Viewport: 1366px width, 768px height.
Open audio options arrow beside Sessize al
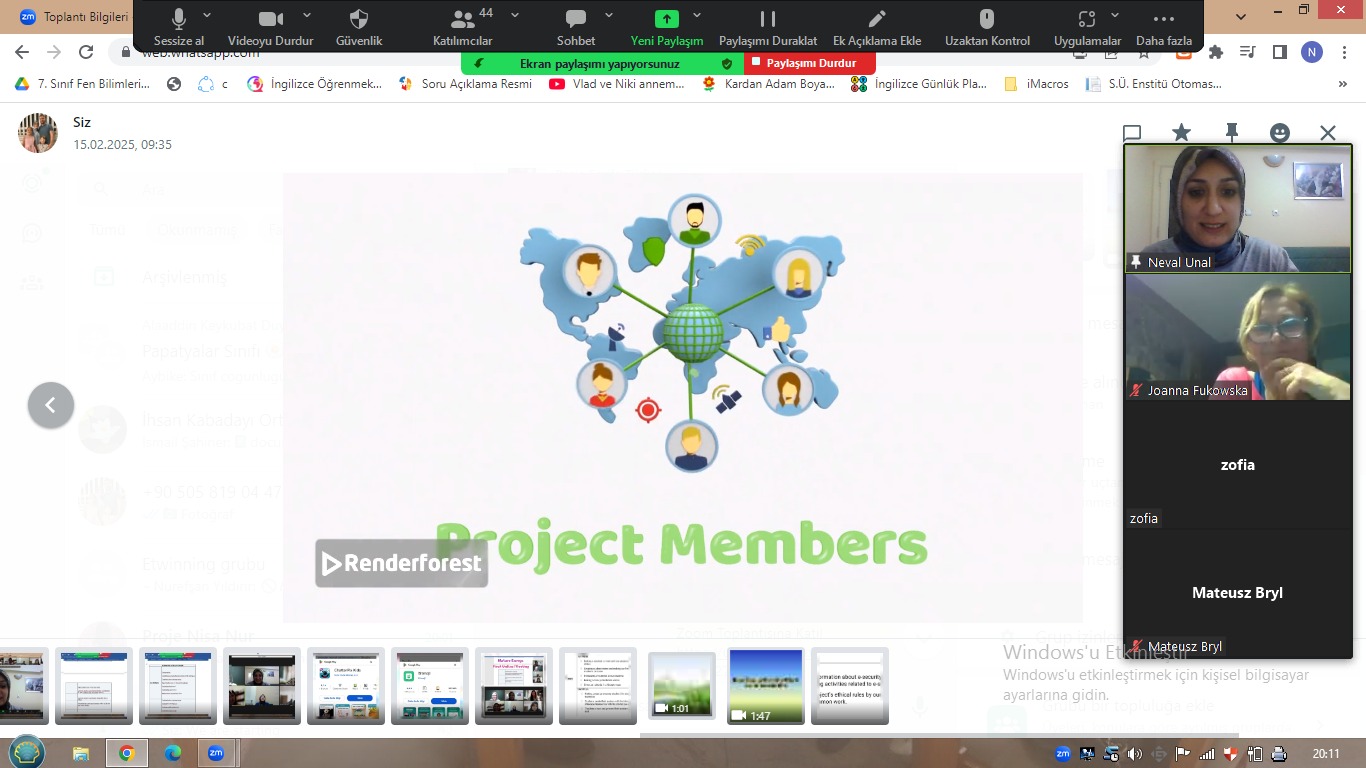207,15
